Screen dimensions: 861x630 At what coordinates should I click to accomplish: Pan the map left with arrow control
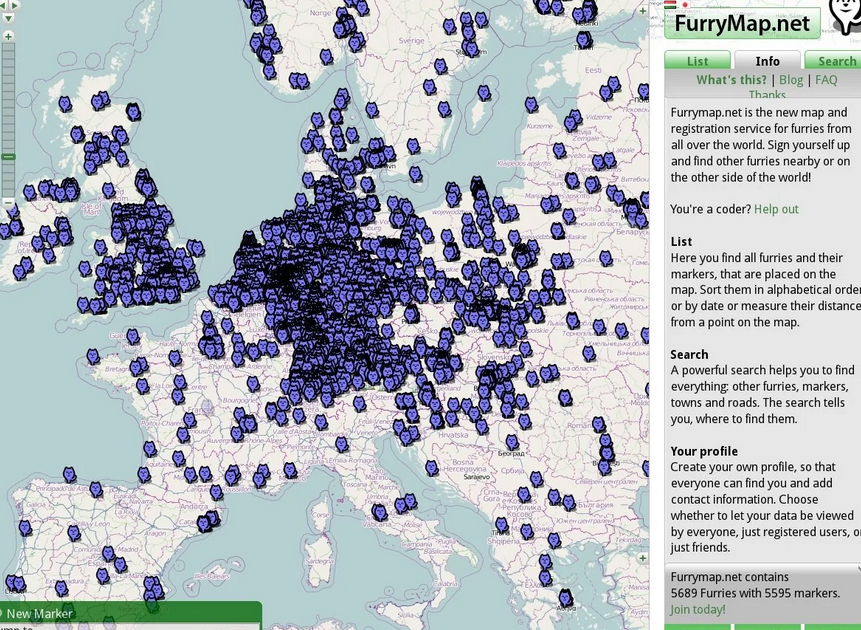pos(2,5)
